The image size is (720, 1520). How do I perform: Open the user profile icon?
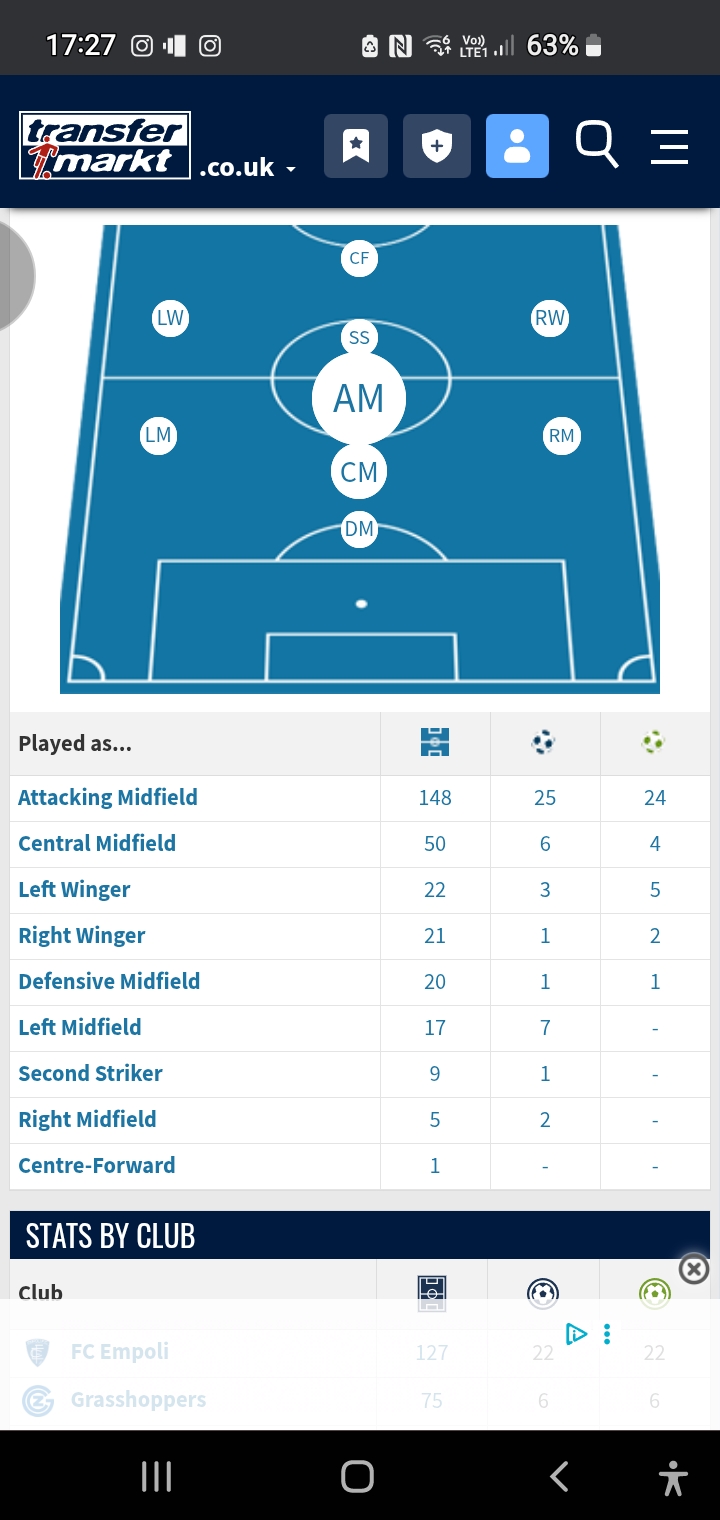pos(517,146)
